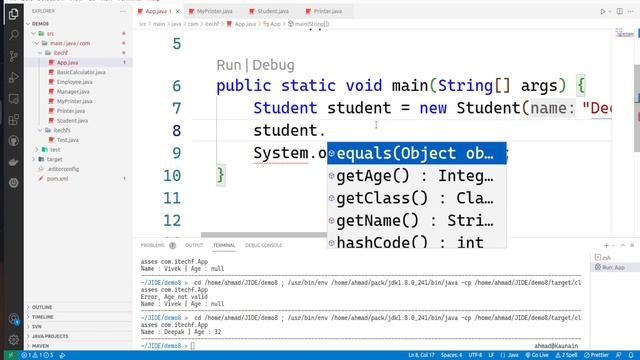Click the Run play icon in editor toolbar

[602, 11]
